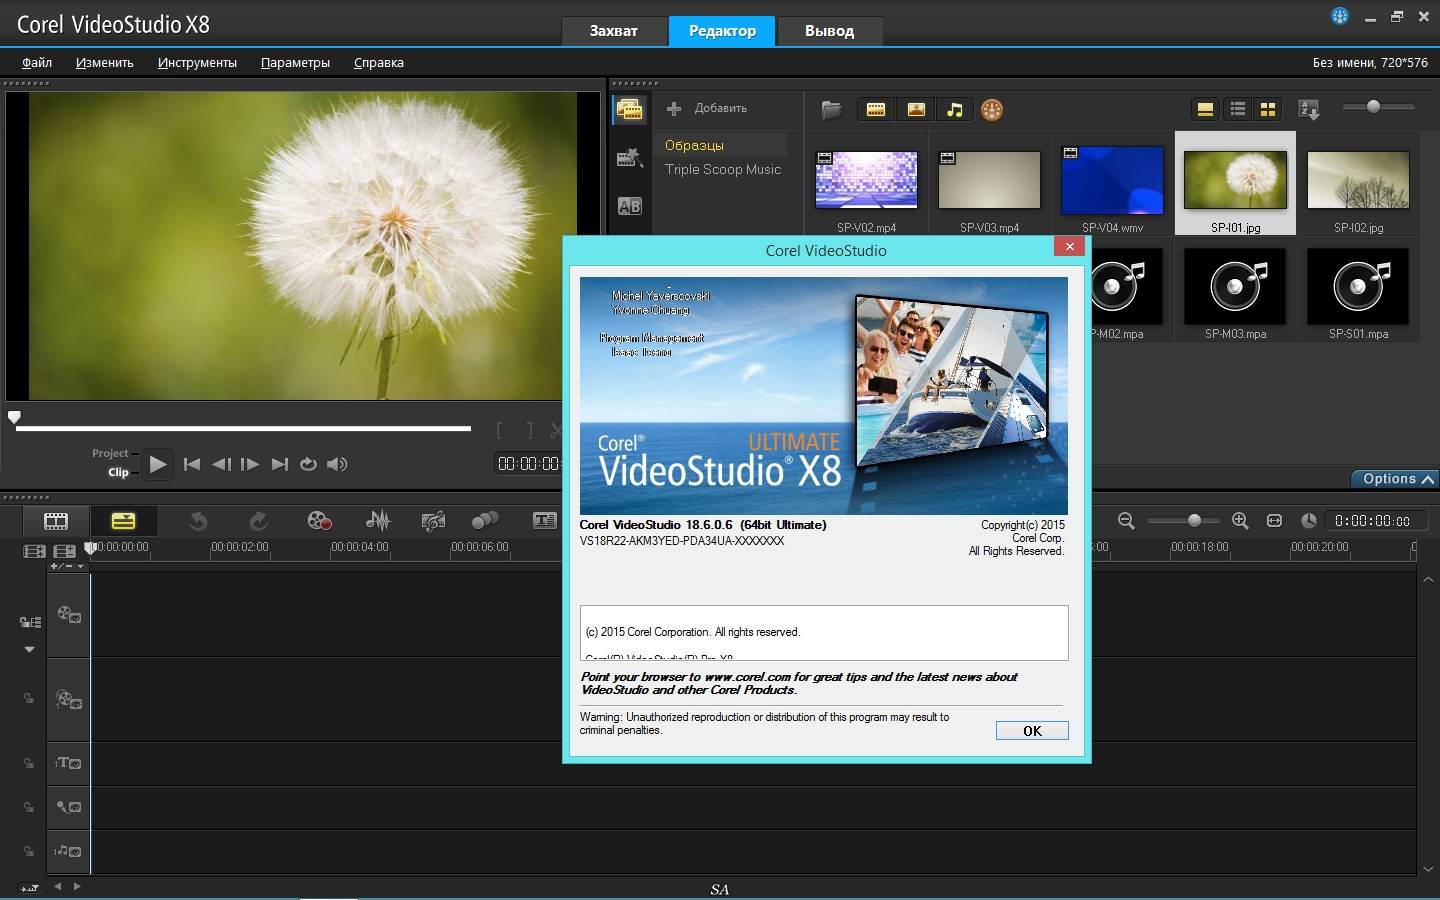The height and width of the screenshot is (900, 1440).
Task: Switch to the Редактор tab
Action: click(722, 31)
